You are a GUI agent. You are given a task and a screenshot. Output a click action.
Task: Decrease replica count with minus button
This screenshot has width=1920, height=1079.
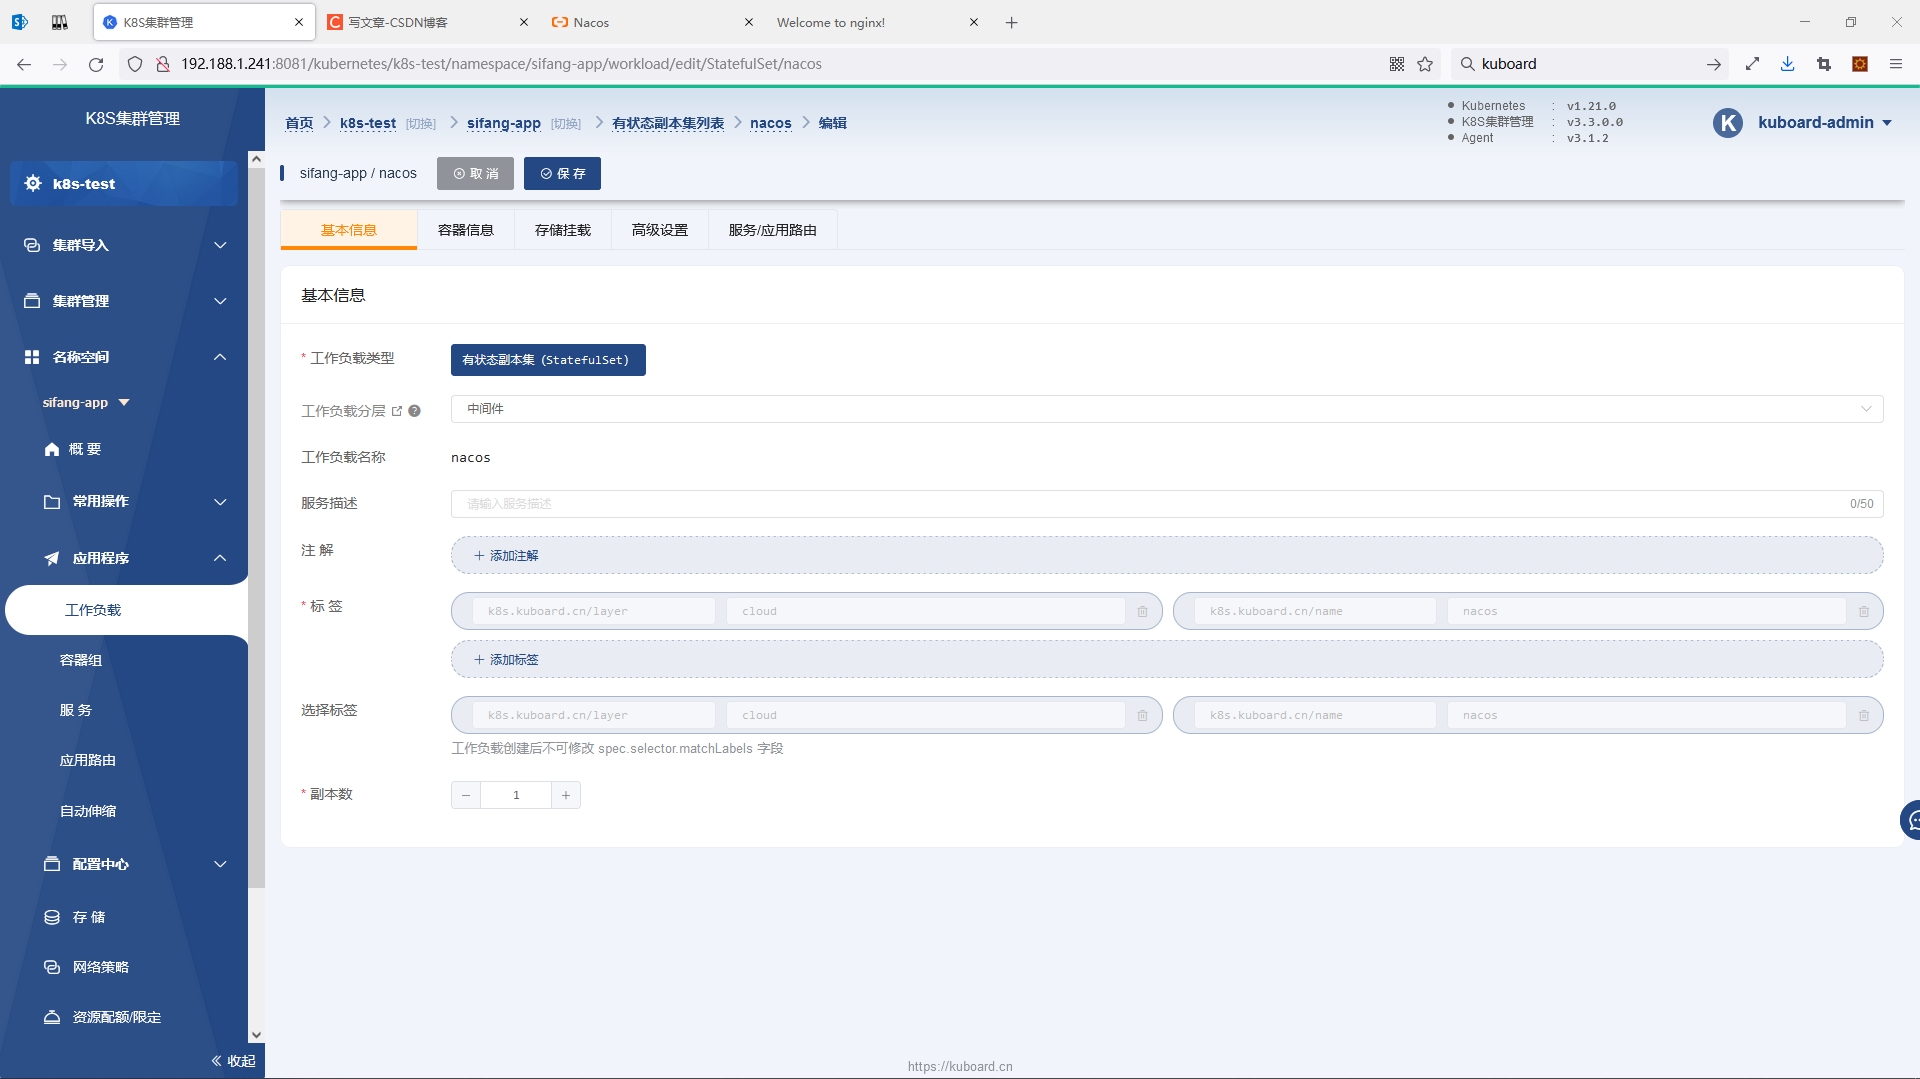466,795
